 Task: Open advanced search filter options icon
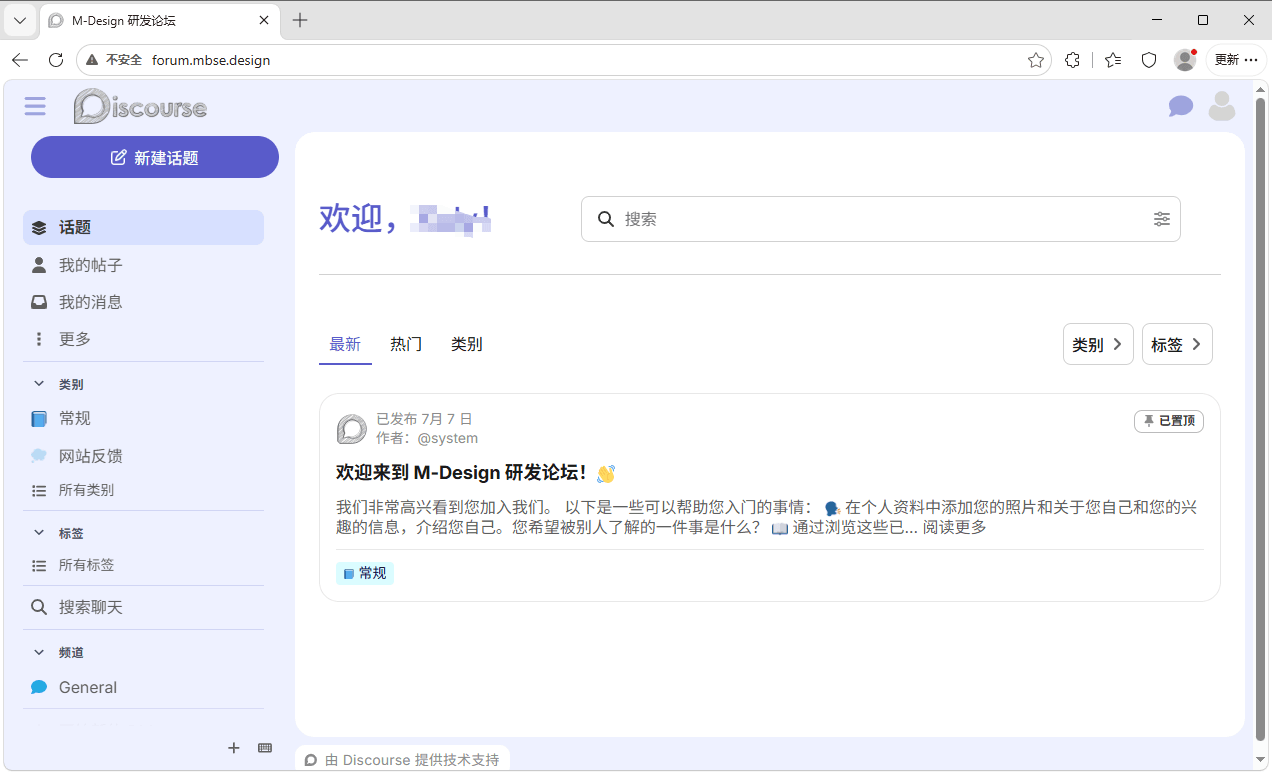(1161, 219)
